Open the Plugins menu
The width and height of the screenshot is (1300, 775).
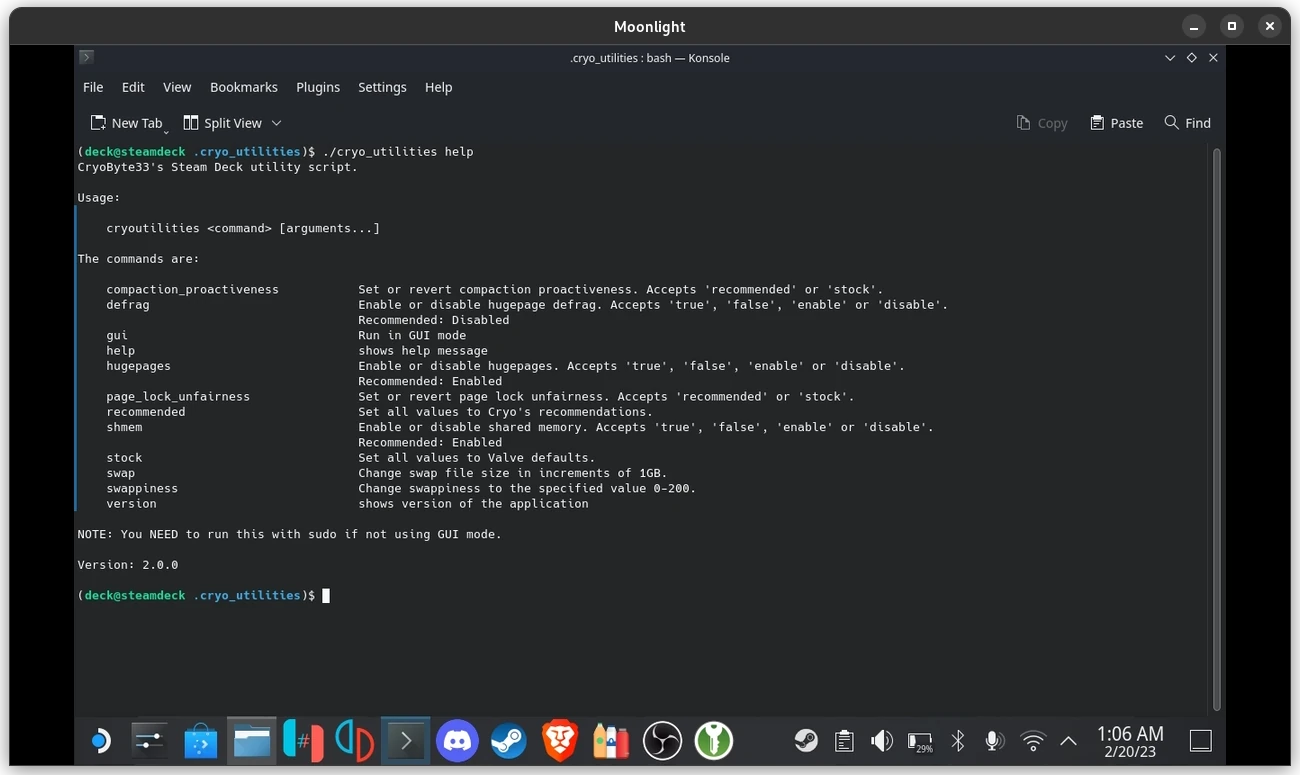click(x=318, y=87)
